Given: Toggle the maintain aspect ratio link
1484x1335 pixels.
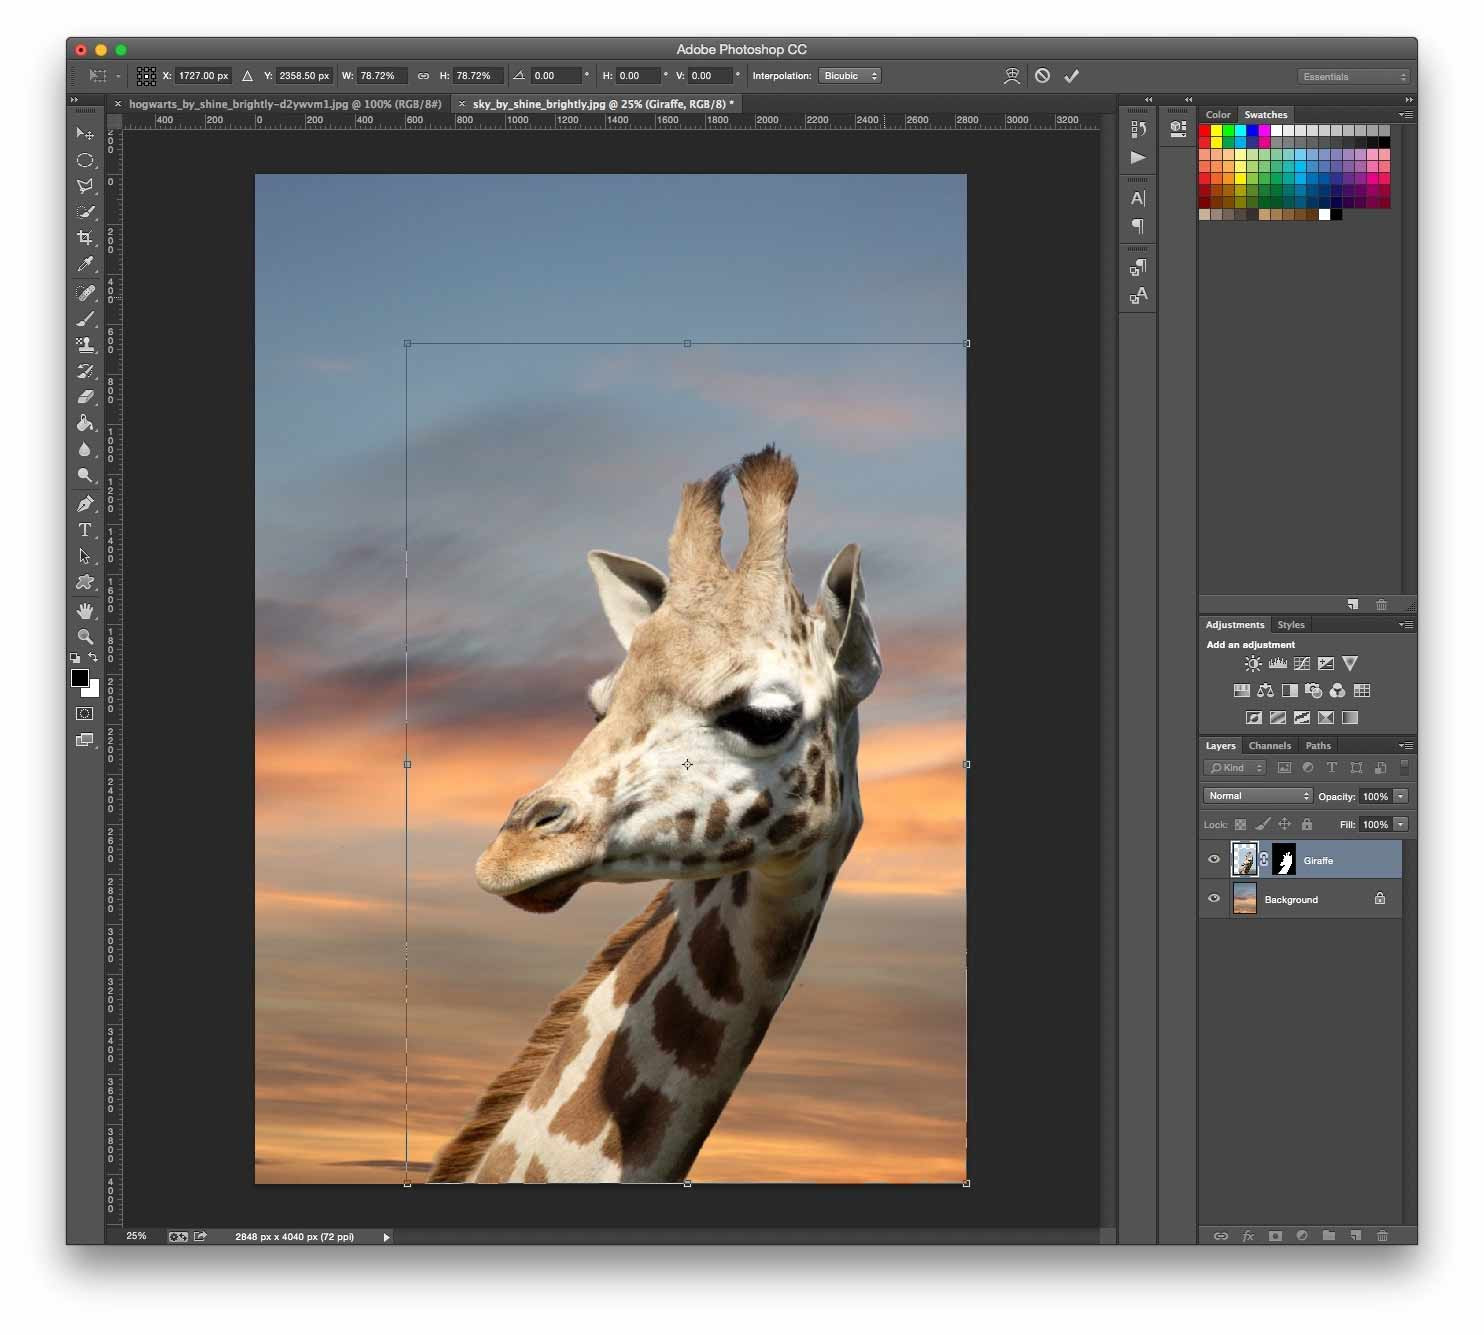Looking at the screenshot, I should point(423,76).
